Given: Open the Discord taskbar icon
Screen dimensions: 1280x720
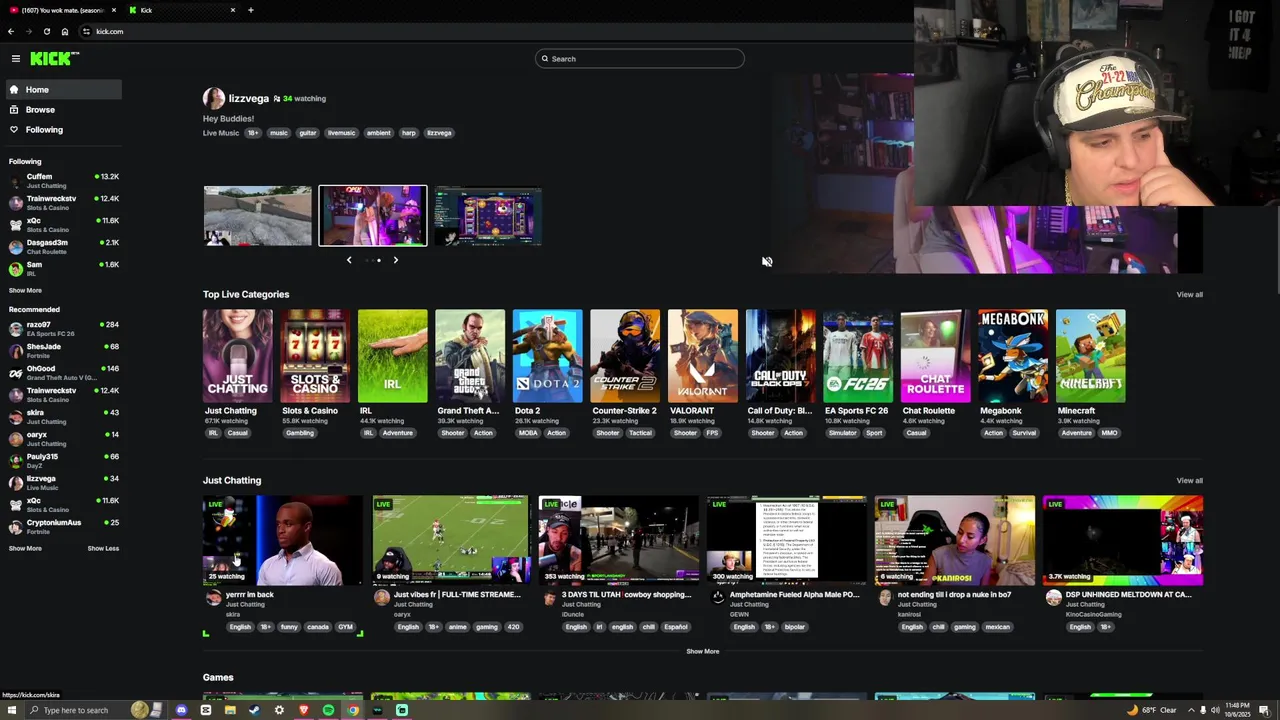Looking at the screenshot, I should pyautogui.click(x=181, y=710).
